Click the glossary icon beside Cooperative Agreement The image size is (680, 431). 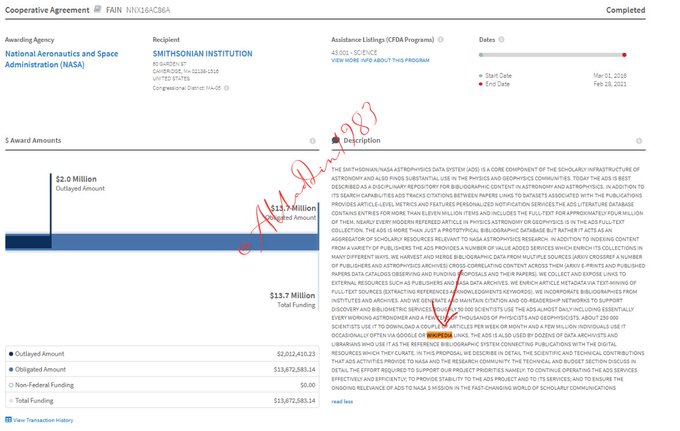point(98,12)
